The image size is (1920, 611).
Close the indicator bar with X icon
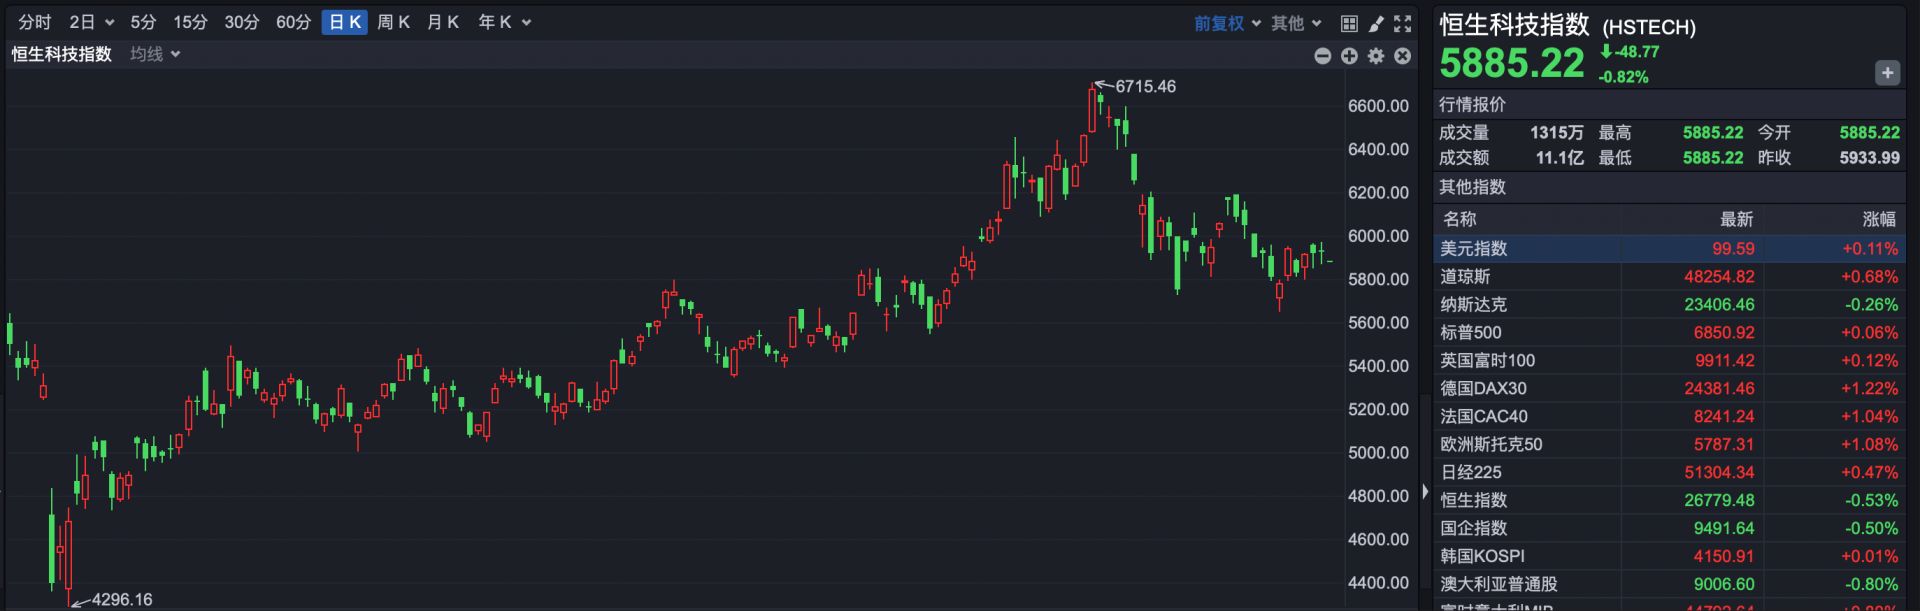pyautogui.click(x=1403, y=56)
